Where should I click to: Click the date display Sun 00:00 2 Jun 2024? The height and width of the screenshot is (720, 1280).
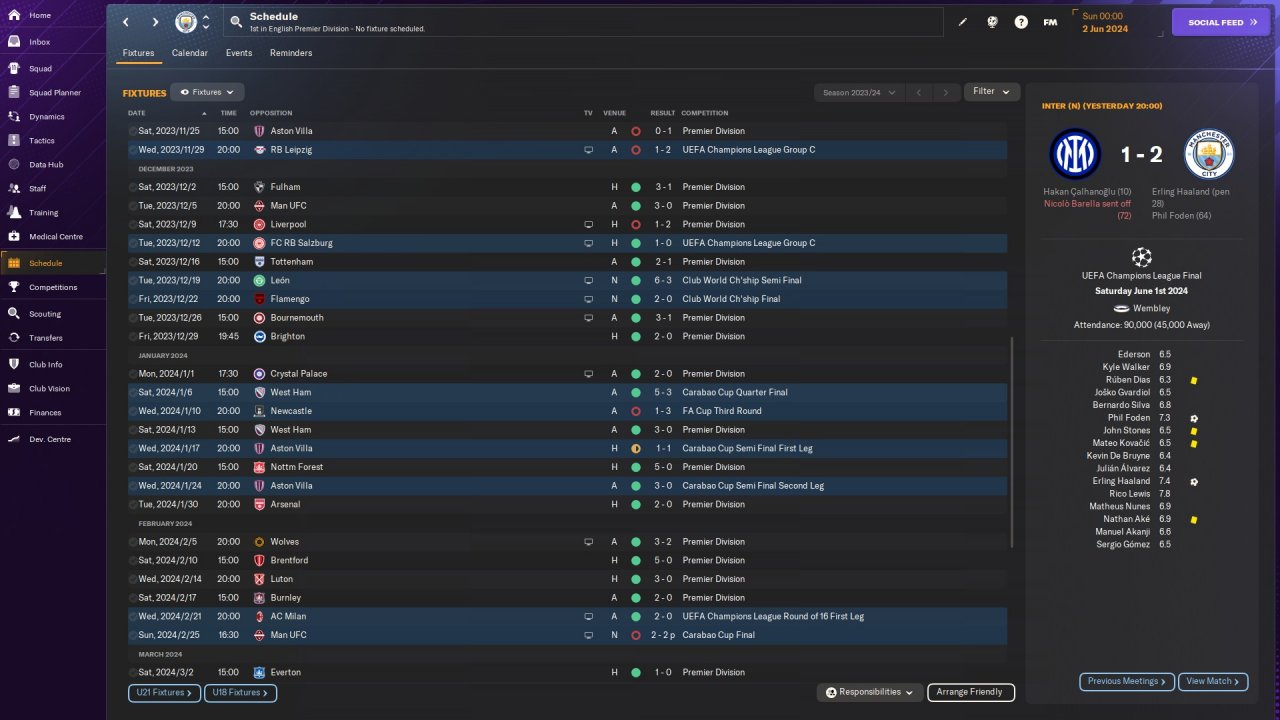(1105, 22)
